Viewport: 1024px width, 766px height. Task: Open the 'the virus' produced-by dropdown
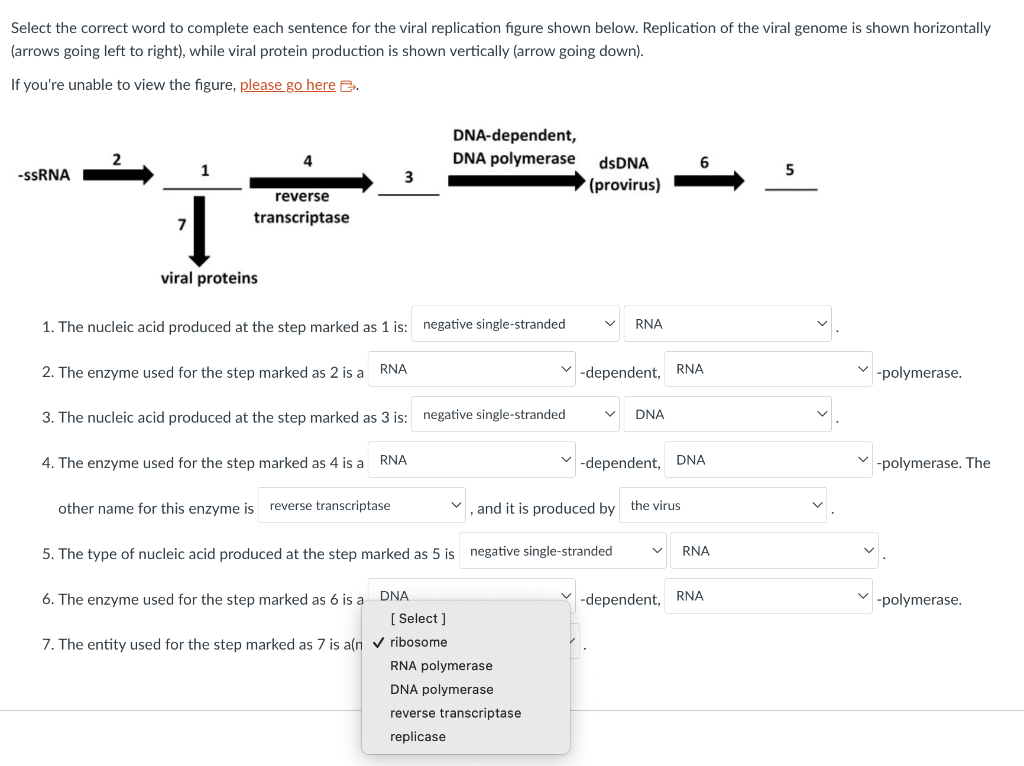[x=723, y=505]
